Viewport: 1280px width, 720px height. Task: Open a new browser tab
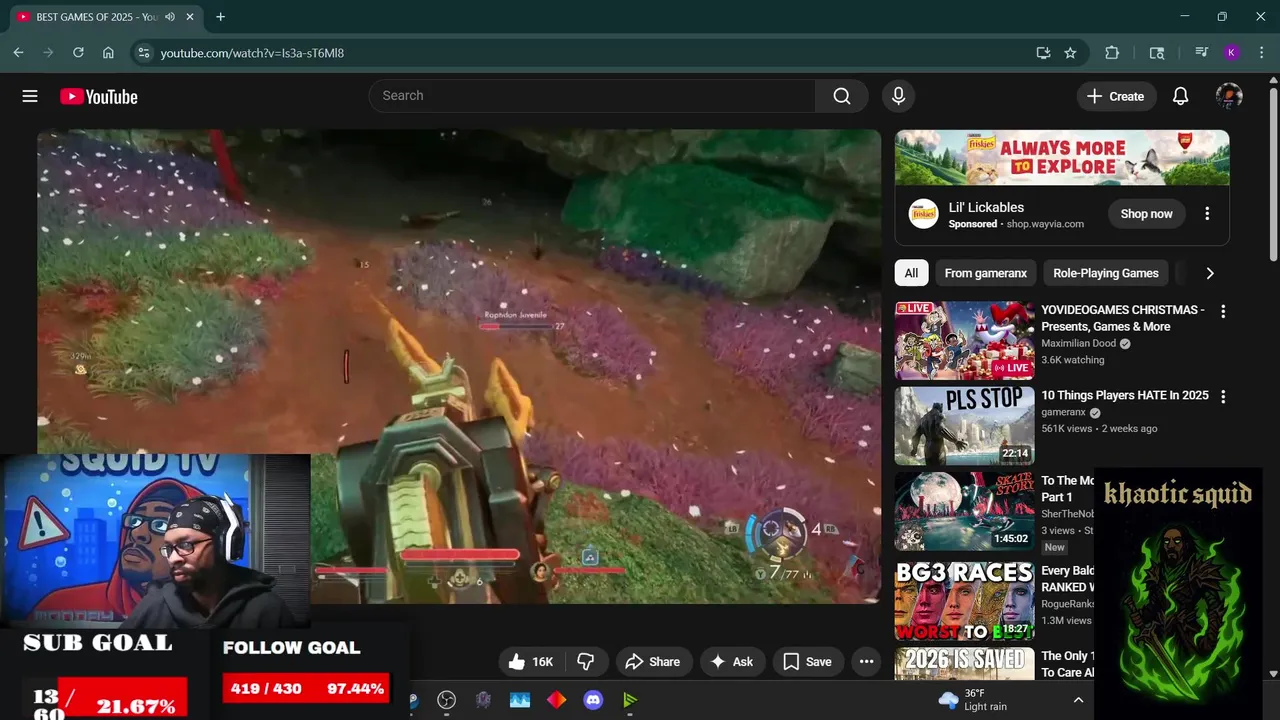click(x=220, y=17)
